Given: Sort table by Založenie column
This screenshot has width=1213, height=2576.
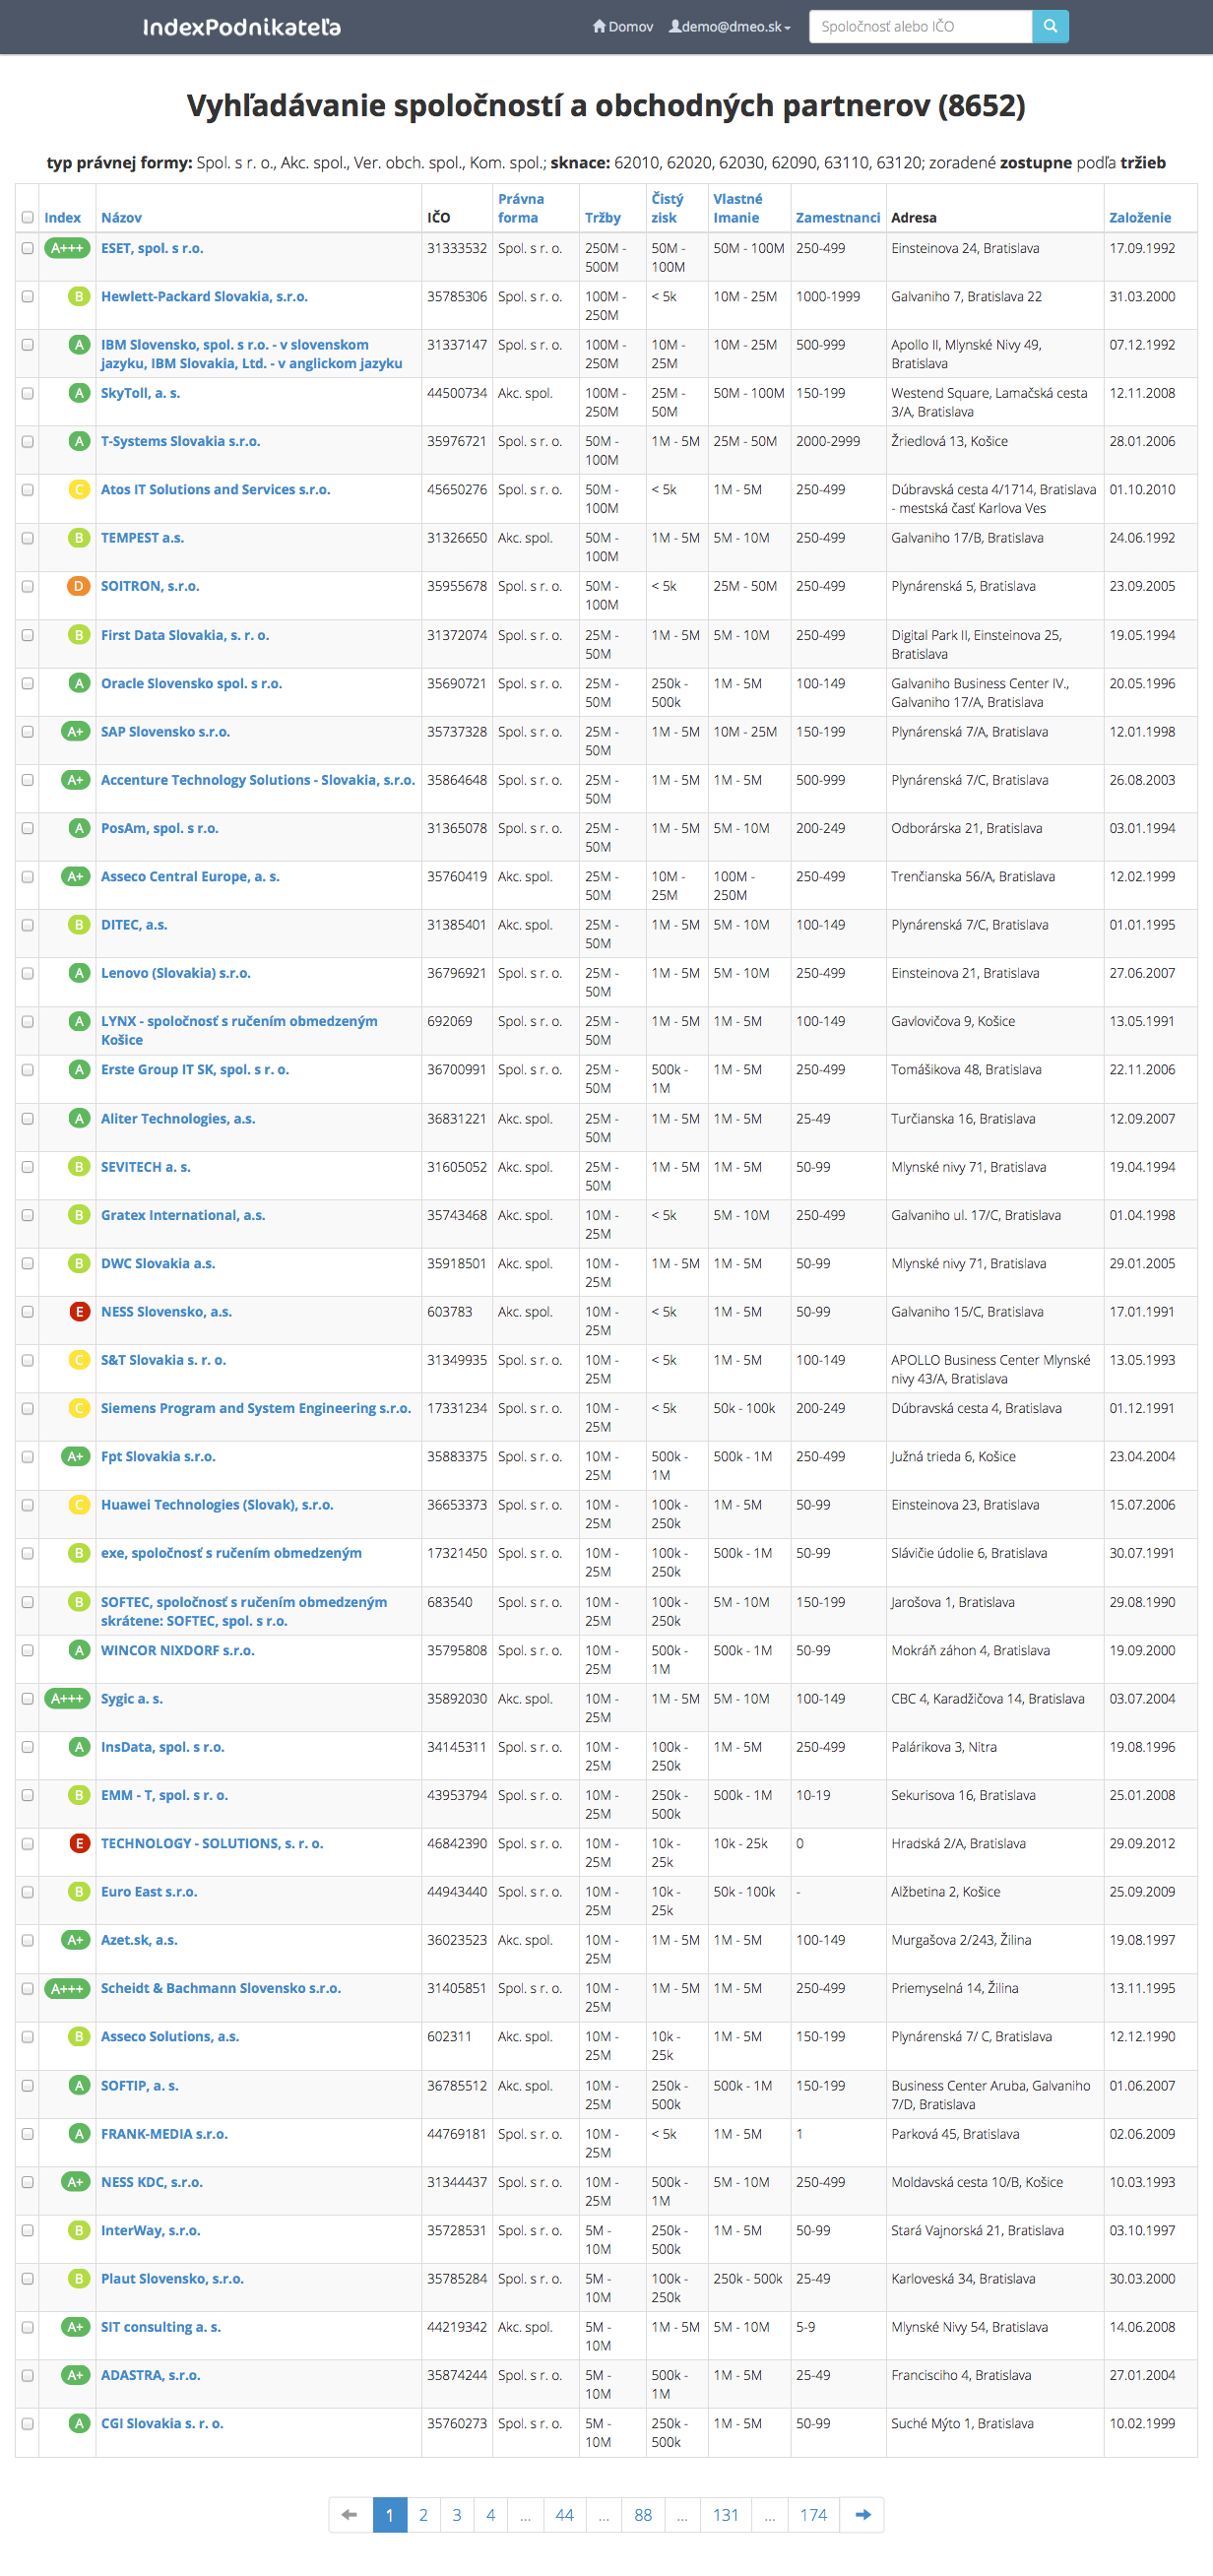Looking at the screenshot, I should click(x=1139, y=218).
